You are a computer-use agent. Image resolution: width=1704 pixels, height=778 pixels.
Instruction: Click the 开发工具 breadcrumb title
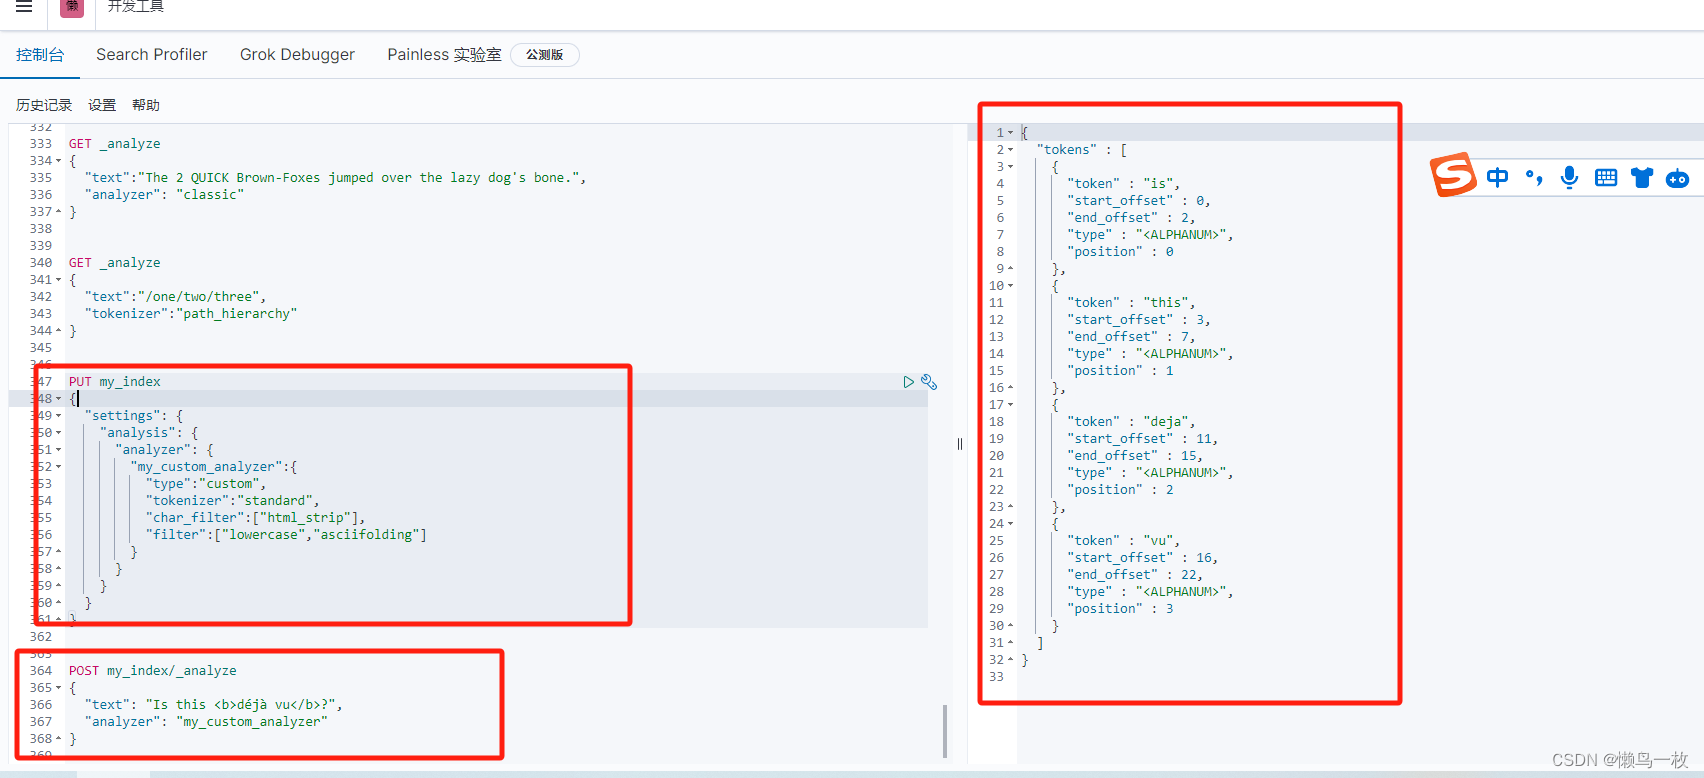pyautogui.click(x=136, y=6)
